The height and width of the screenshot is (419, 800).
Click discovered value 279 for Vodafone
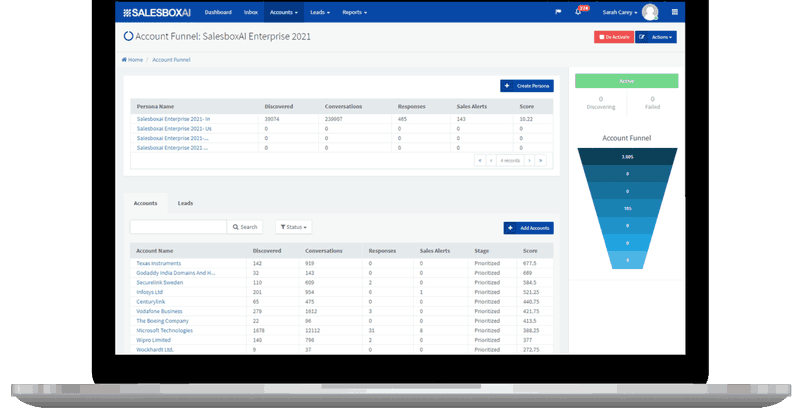point(257,311)
